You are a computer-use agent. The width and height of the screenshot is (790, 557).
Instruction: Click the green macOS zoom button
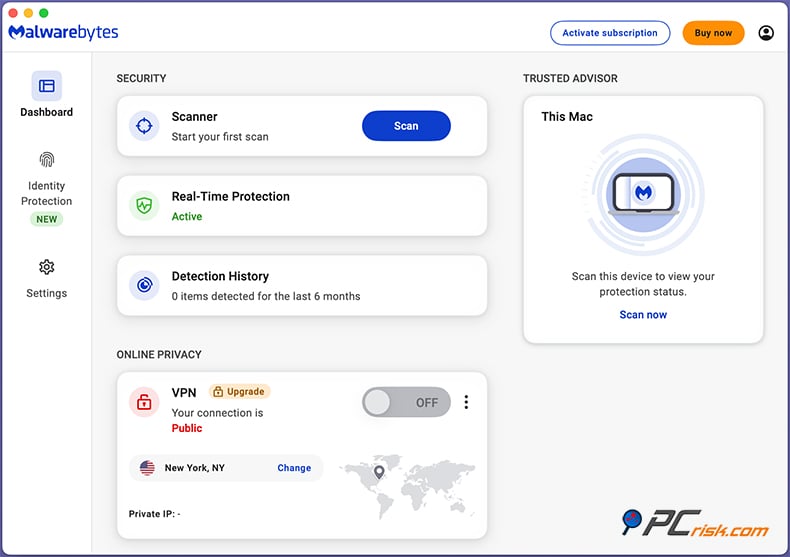point(44,13)
